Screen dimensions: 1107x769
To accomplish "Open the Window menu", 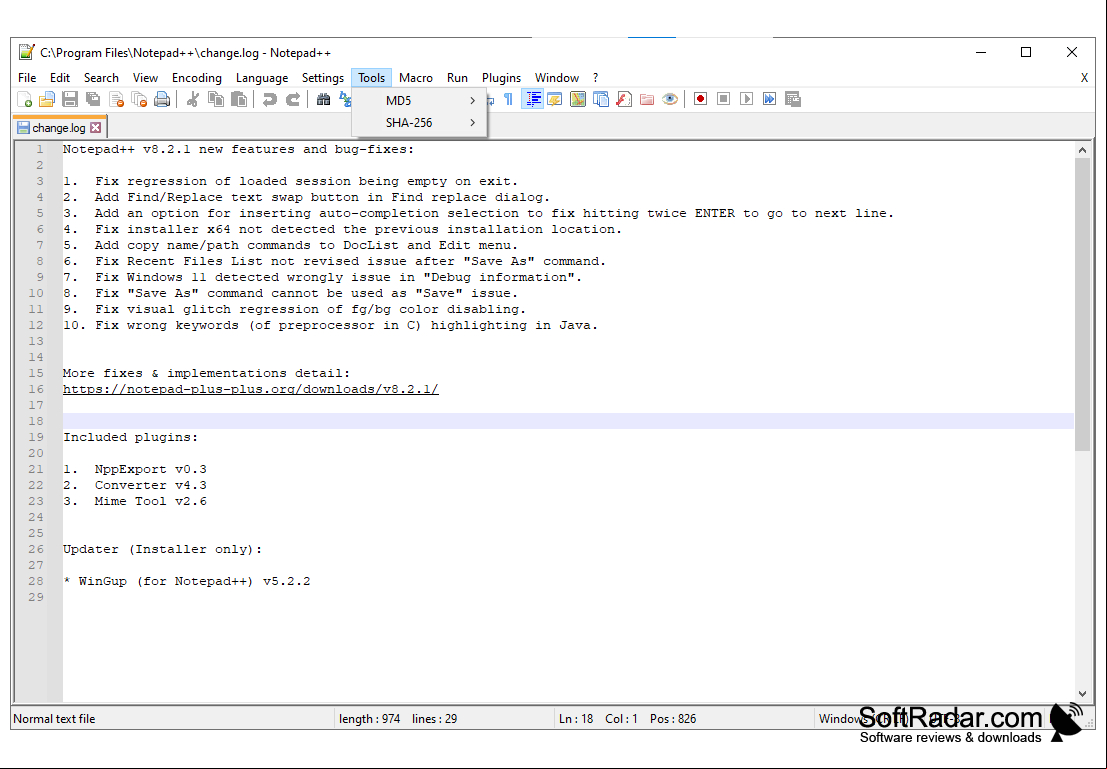I will (x=557, y=78).
